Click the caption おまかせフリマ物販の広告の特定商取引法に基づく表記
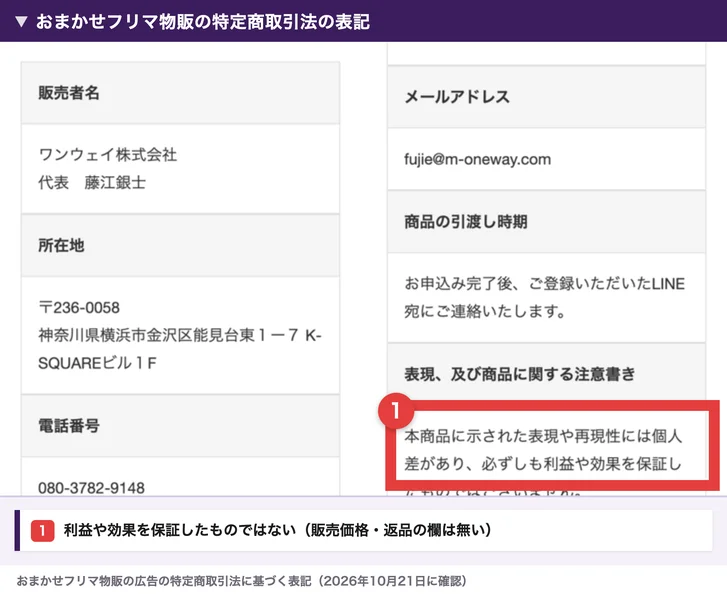The image size is (727, 600). coord(165,581)
